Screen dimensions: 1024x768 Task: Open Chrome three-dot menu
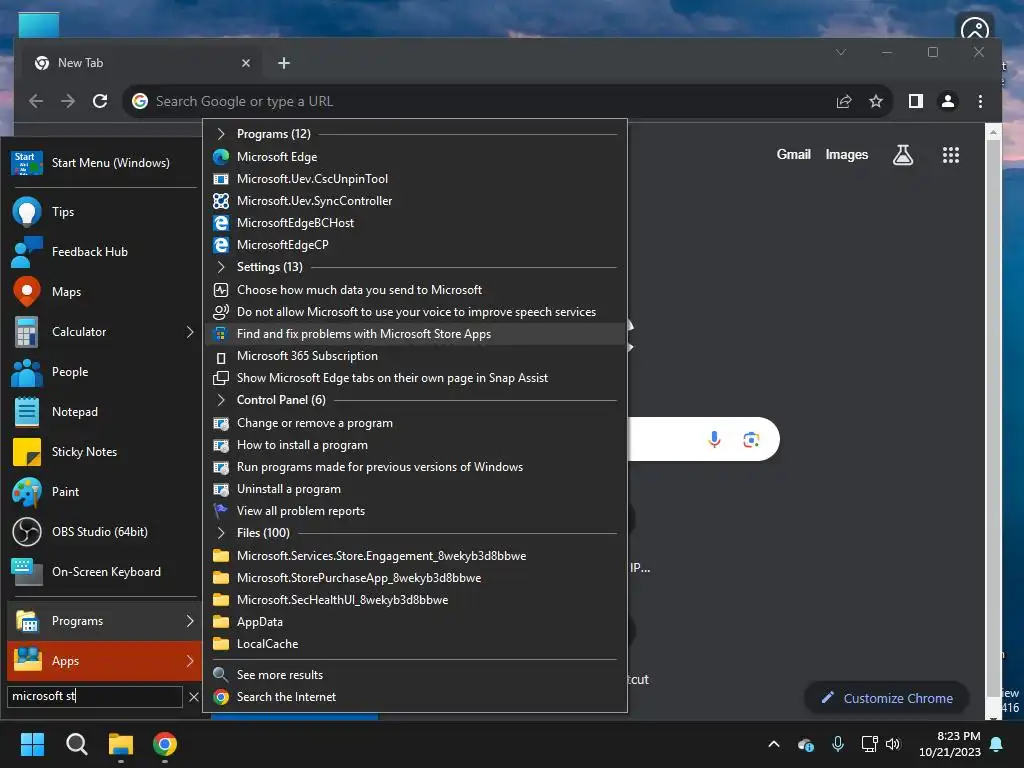pyautogui.click(x=980, y=101)
